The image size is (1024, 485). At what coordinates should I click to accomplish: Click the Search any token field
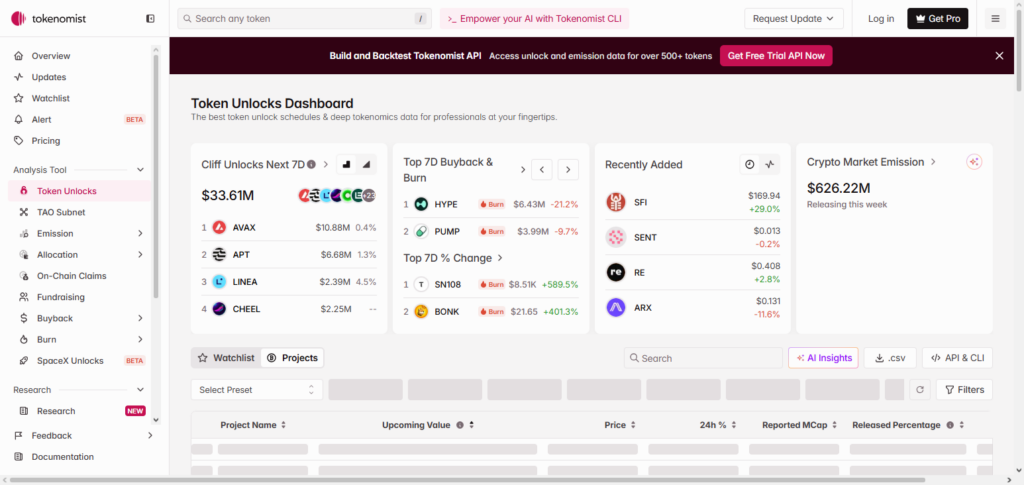pos(304,18)
